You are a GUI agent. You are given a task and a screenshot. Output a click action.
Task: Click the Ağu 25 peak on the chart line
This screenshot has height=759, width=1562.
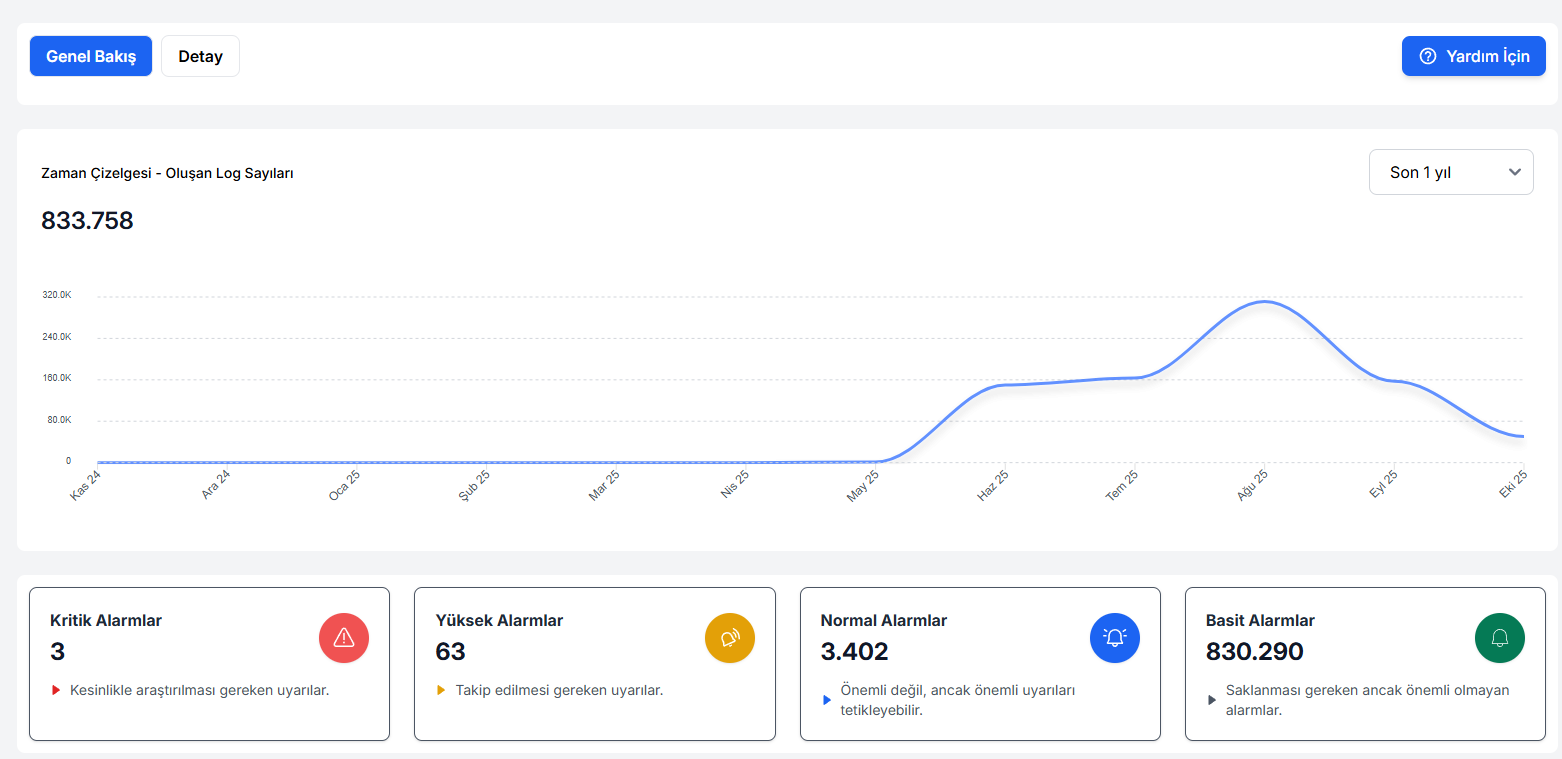tap(1264, 301)
